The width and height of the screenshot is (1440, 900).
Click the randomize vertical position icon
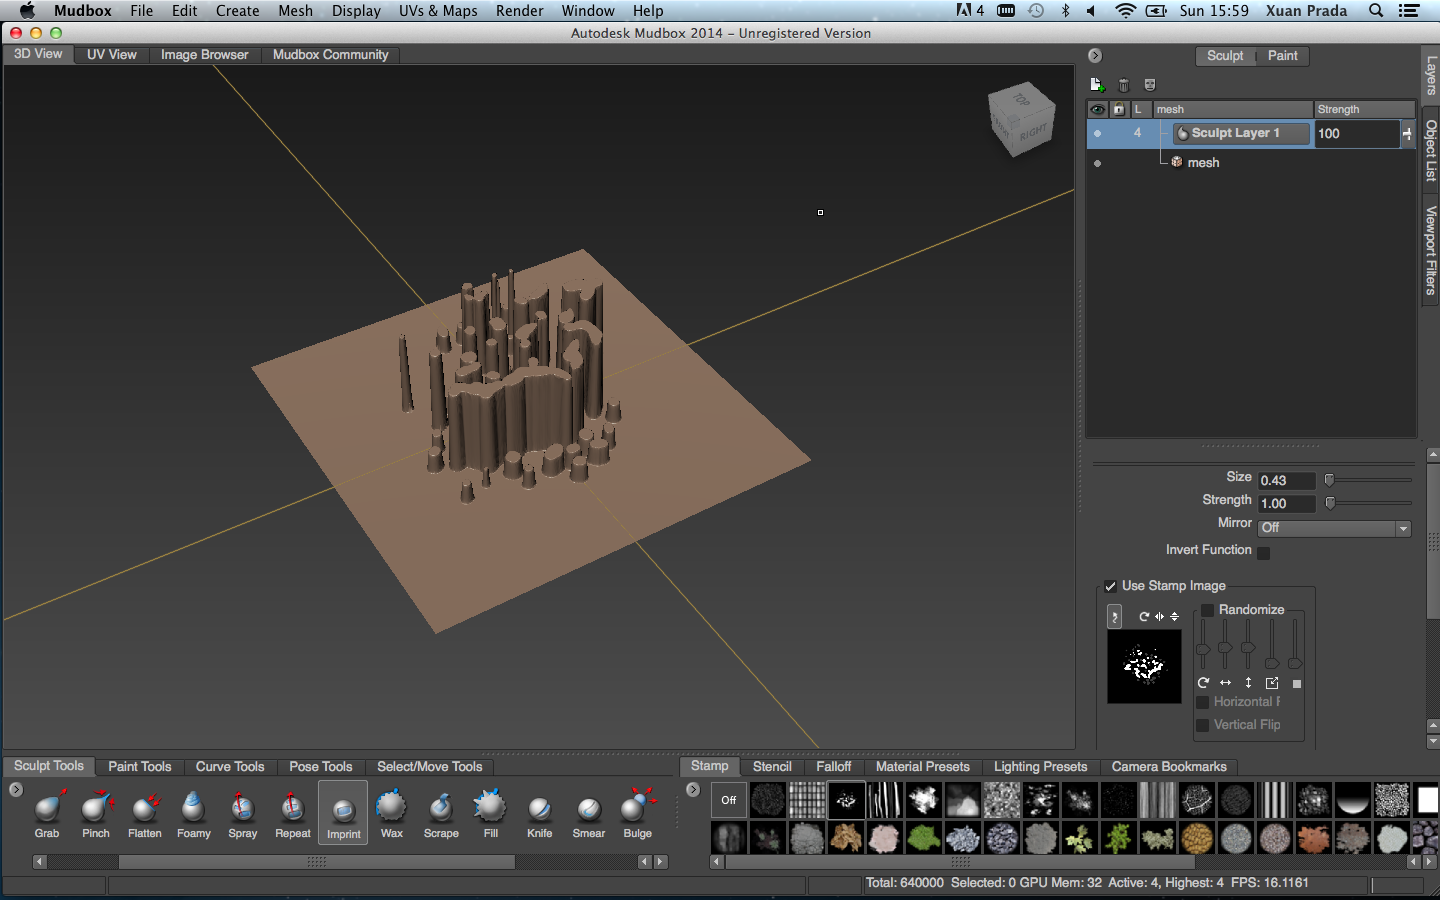pos(1249,683)
